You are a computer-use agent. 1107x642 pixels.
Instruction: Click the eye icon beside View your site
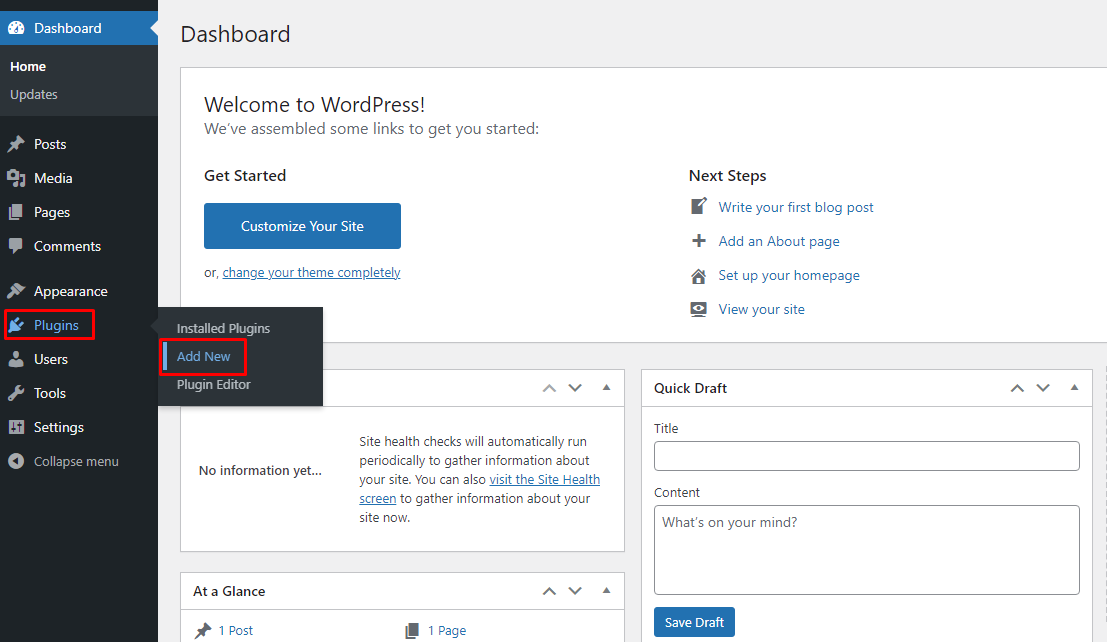coord(698,309)
